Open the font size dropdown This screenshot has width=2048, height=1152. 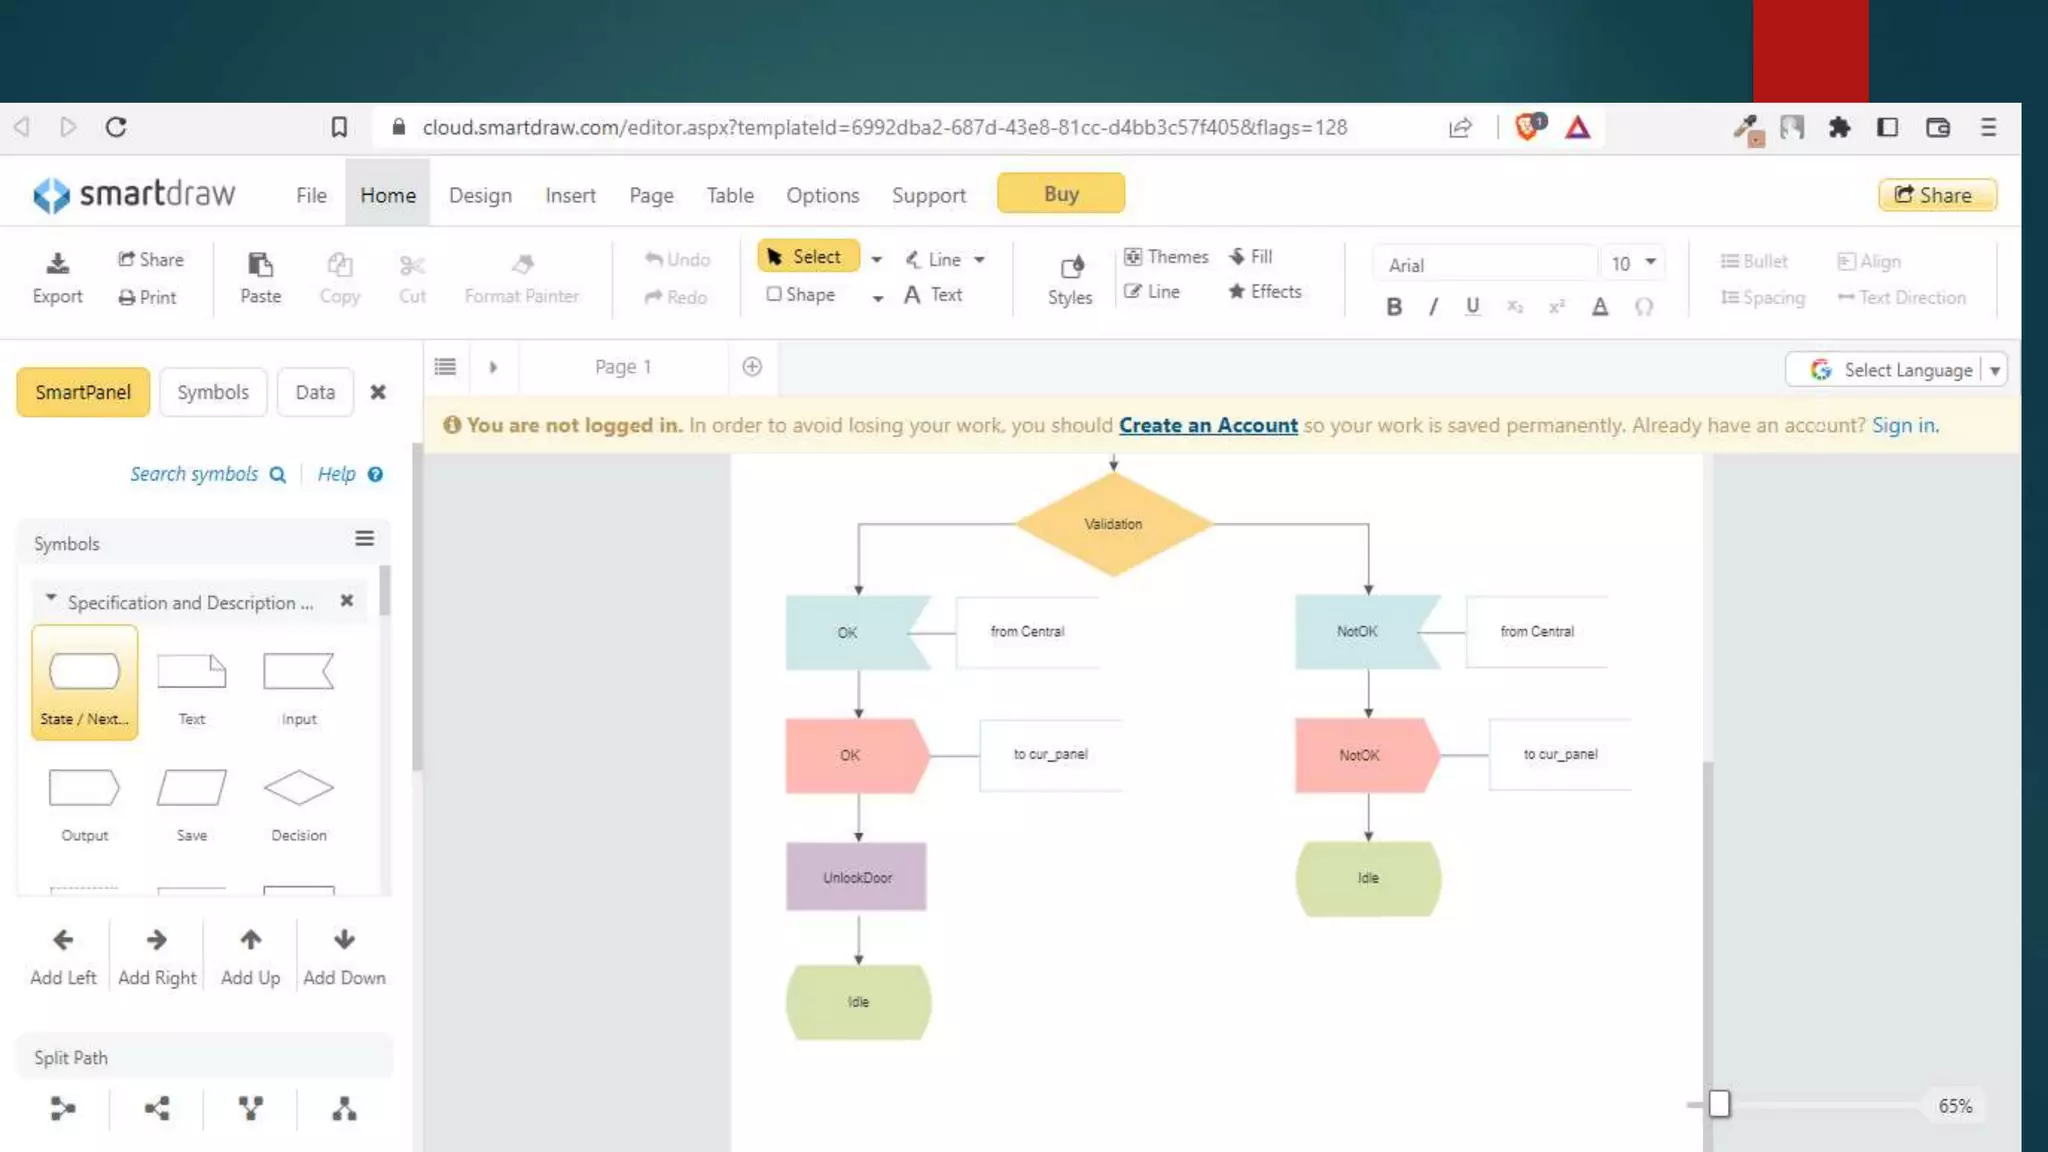[1651, 262]
